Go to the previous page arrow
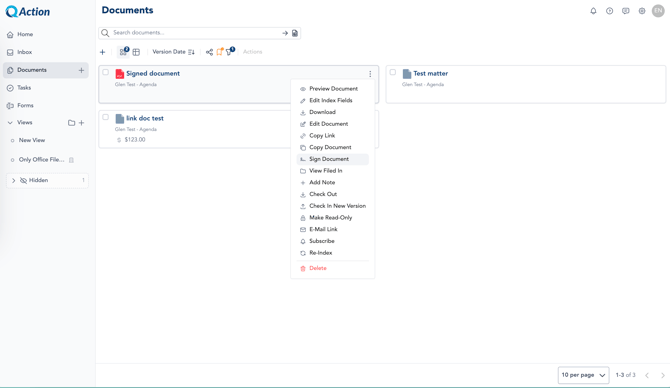This screenshot has width=670, height=388. pos(647,375)
